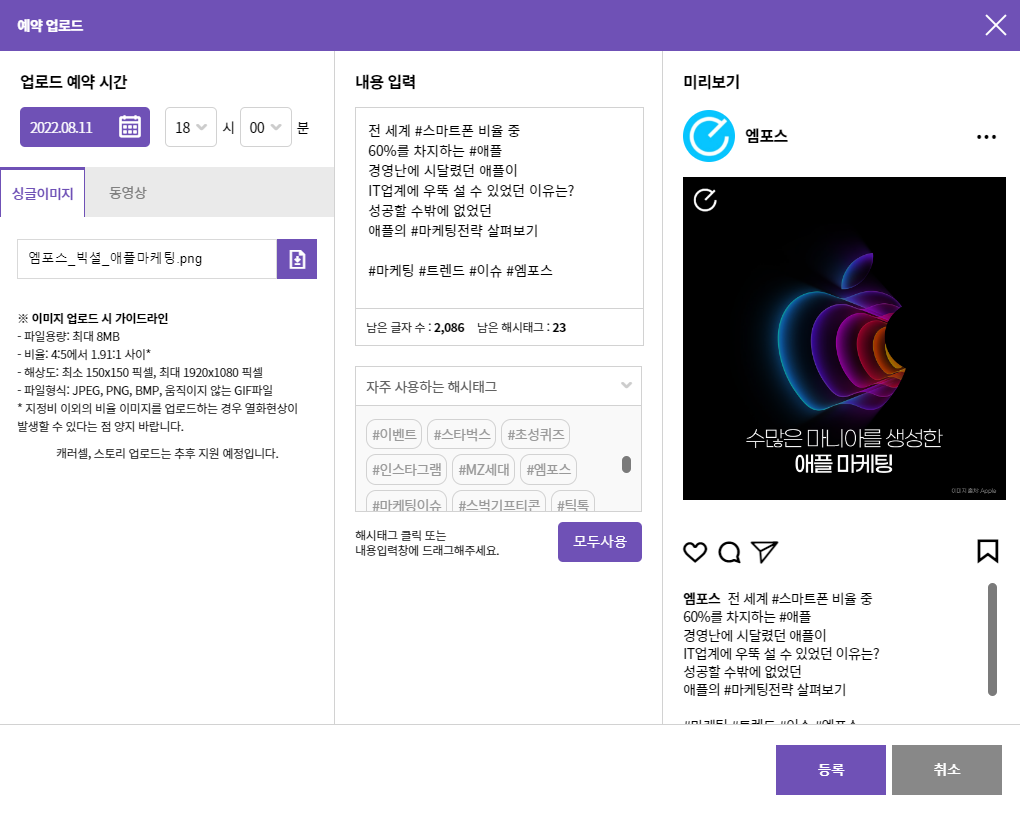
Task: Add the #초성퀴즈 hashtag chip
Action: [x=535, y=434]
